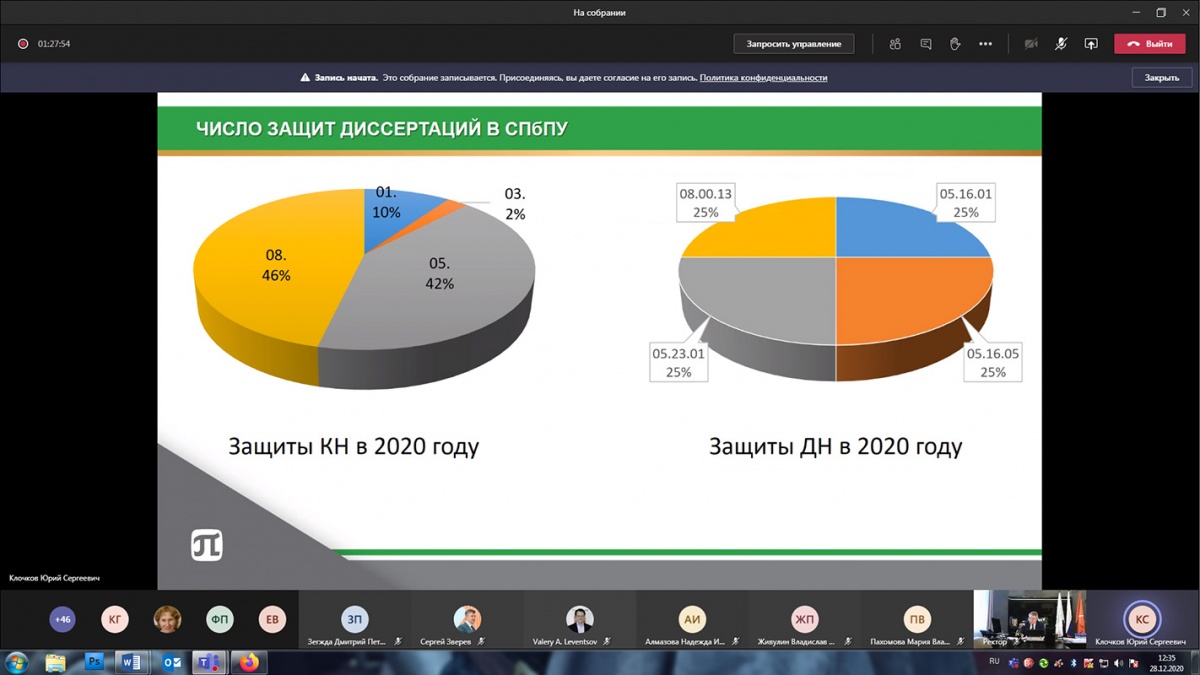
Task: Click the recording indicator dot
Action: [22, 44]
